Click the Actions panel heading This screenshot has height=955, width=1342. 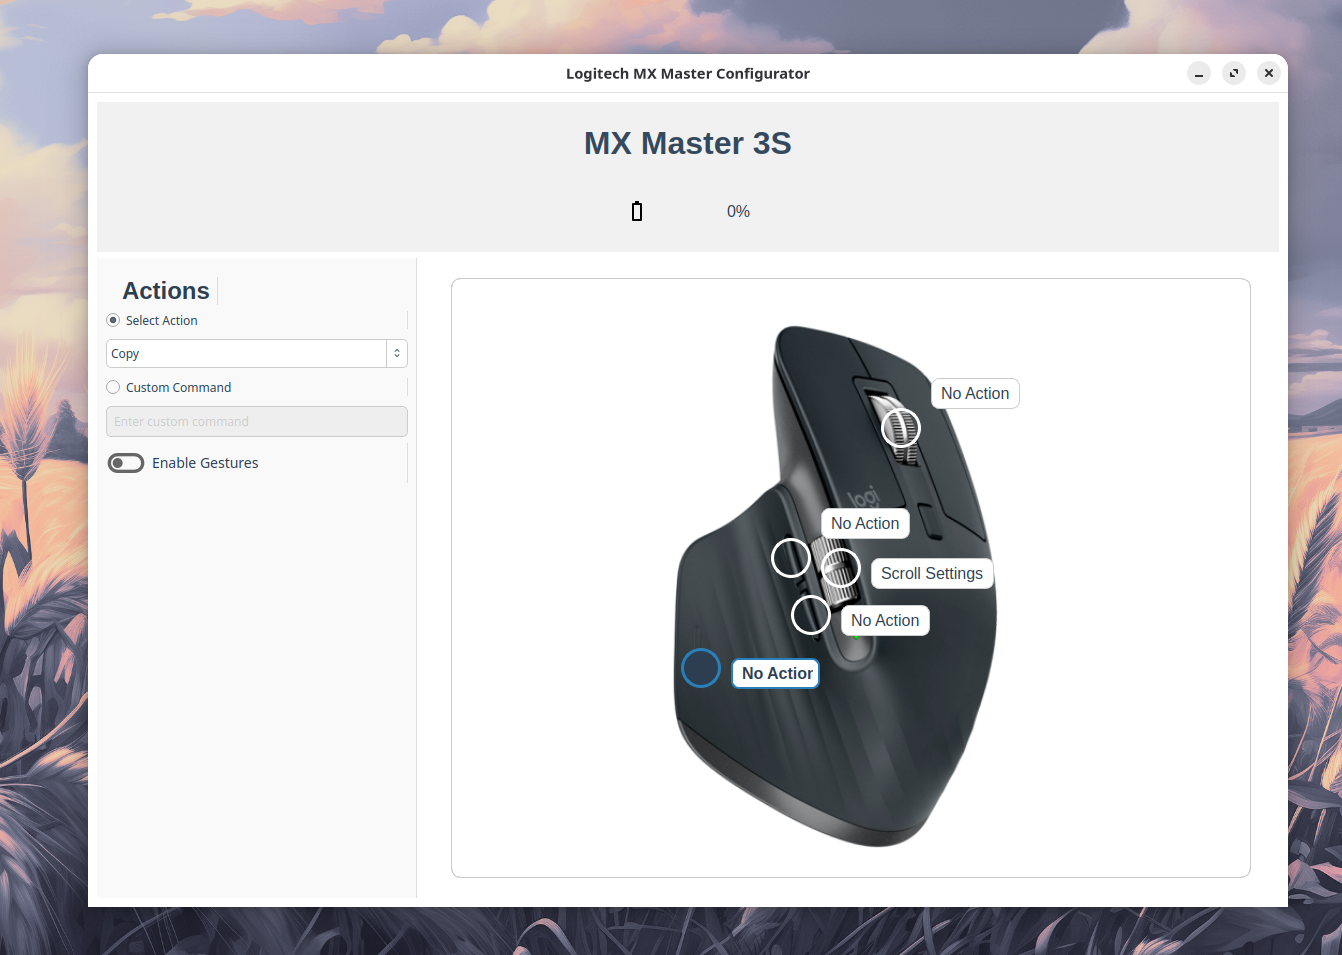166,291
